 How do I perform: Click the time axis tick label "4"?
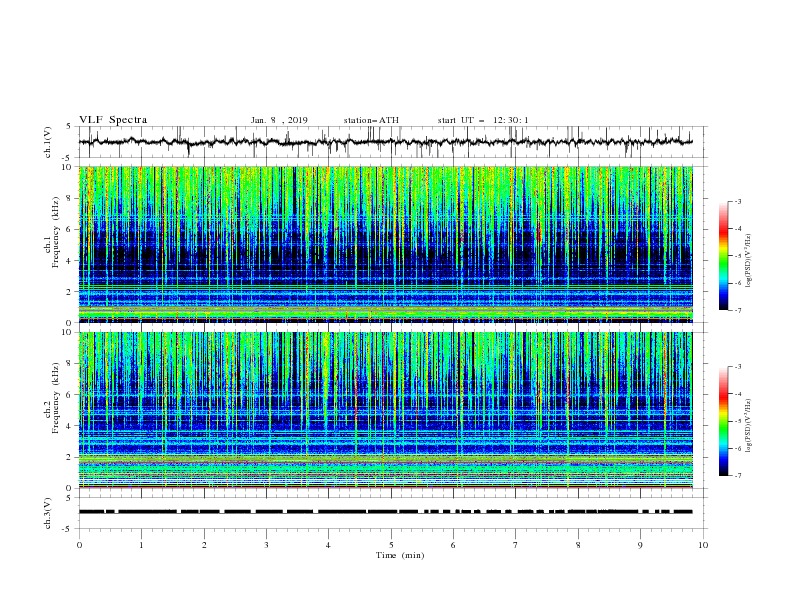pyautogui.click(x=328, y=545)
